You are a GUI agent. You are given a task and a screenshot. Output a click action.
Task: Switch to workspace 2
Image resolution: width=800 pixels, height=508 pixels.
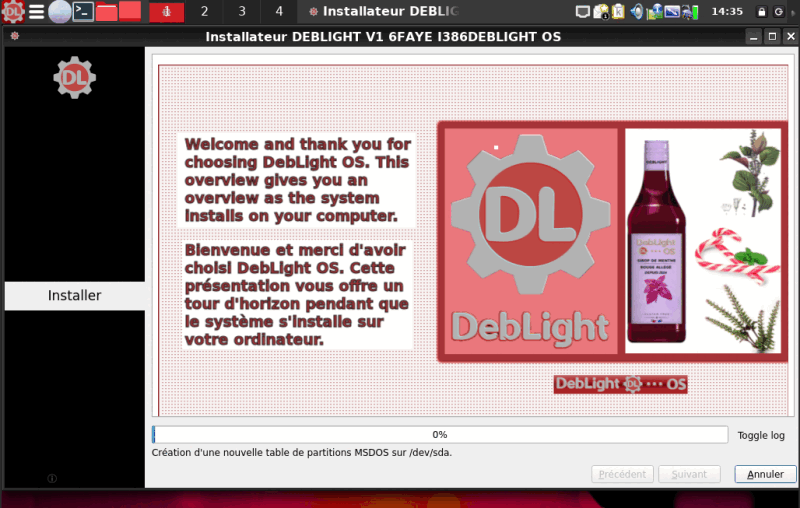click(204, 12)
